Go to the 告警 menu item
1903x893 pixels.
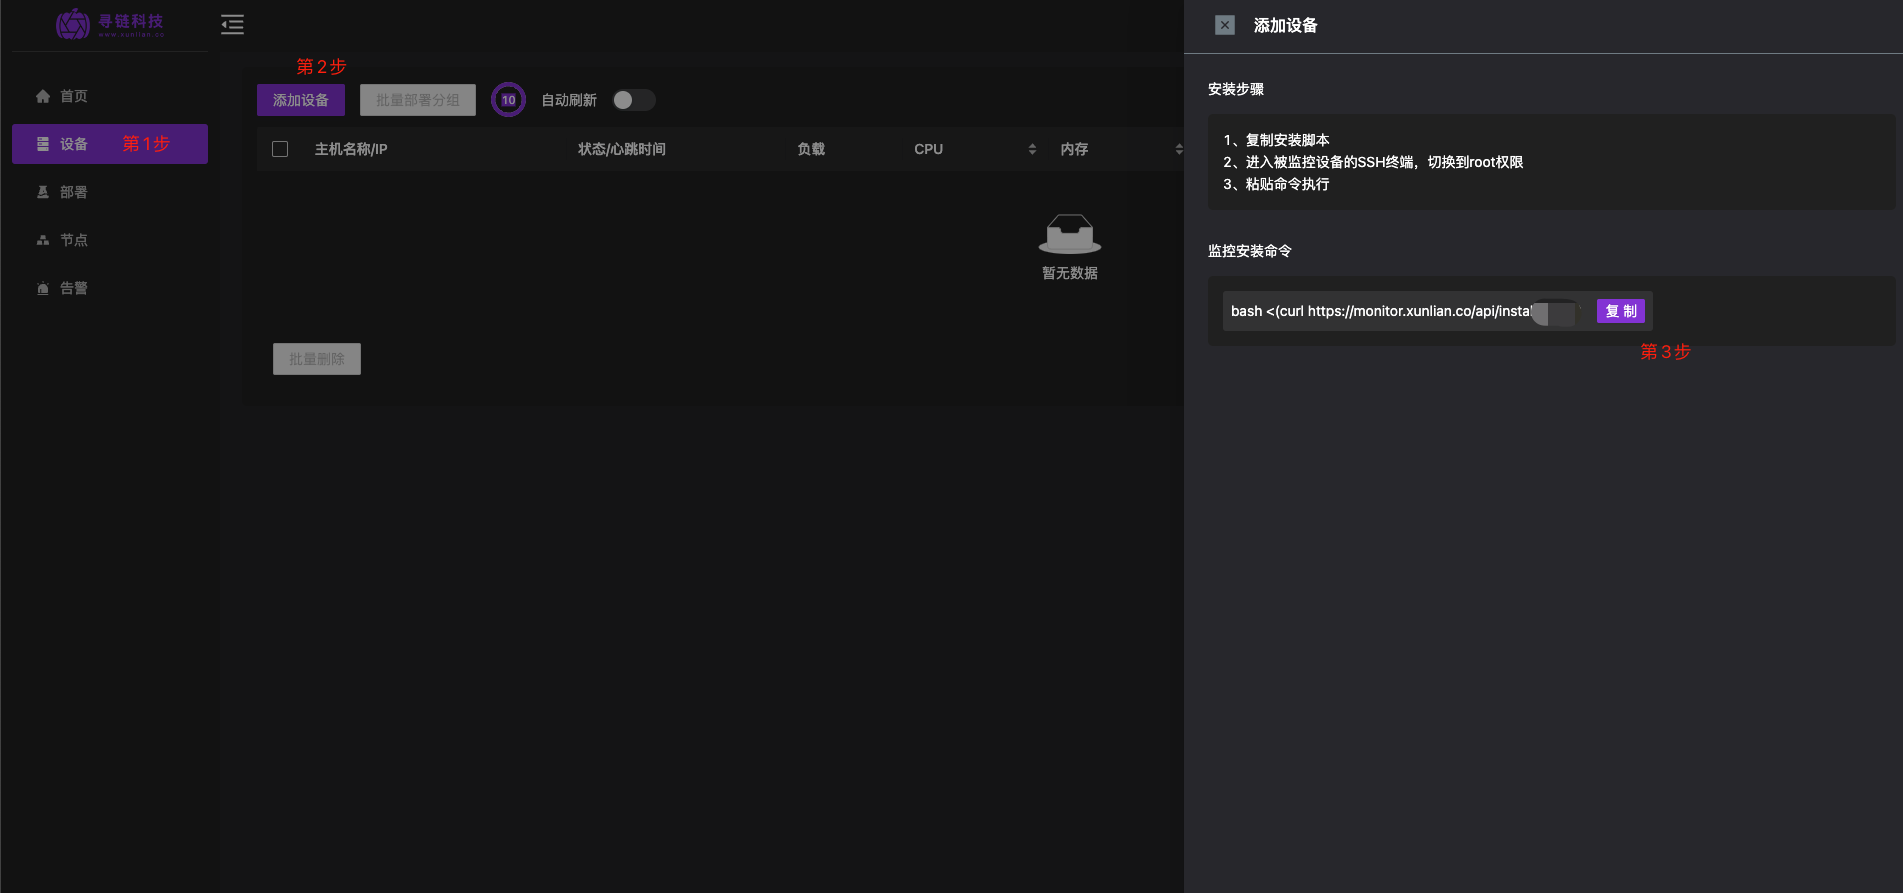[x=74, y=288]
